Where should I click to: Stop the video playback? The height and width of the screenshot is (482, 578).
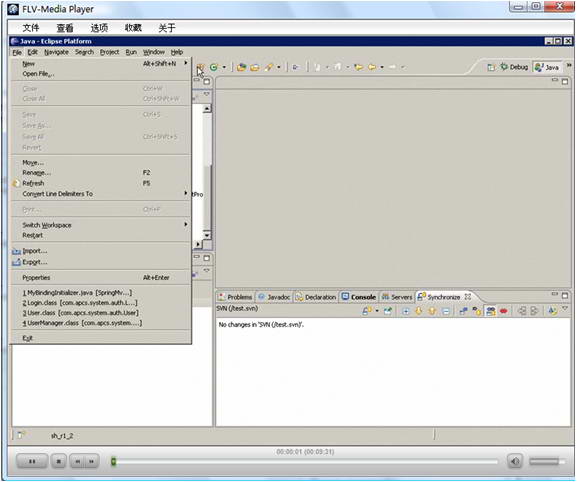tap(59, 461)
